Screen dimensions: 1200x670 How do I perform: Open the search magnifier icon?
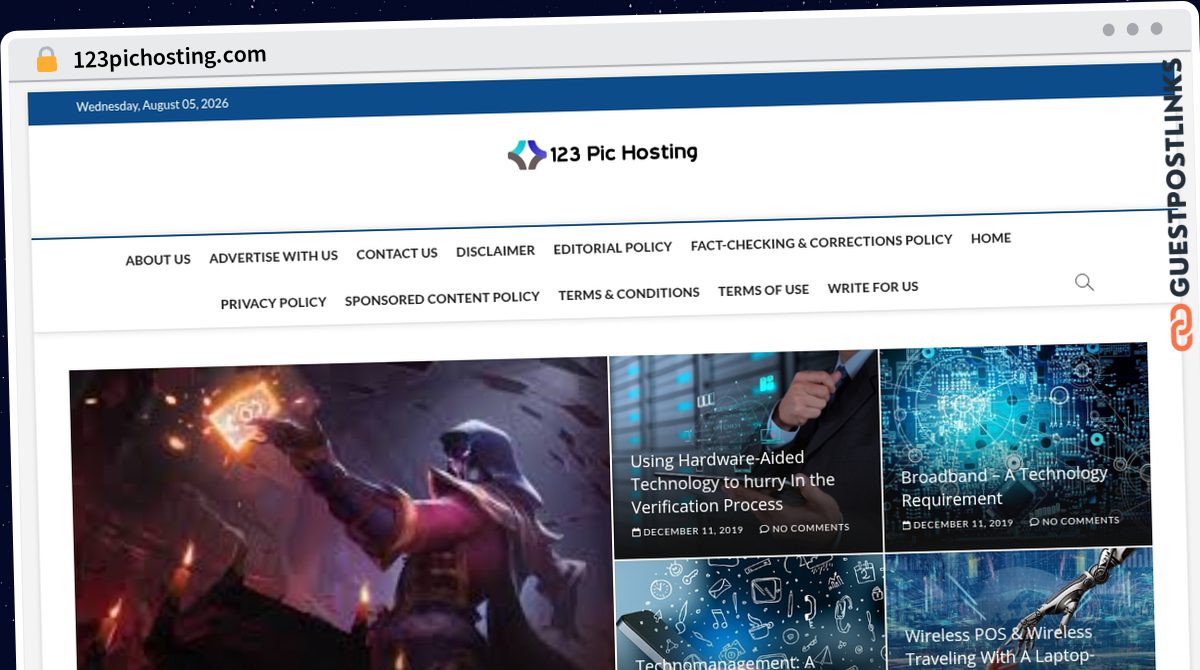[x=1084, y=282]
